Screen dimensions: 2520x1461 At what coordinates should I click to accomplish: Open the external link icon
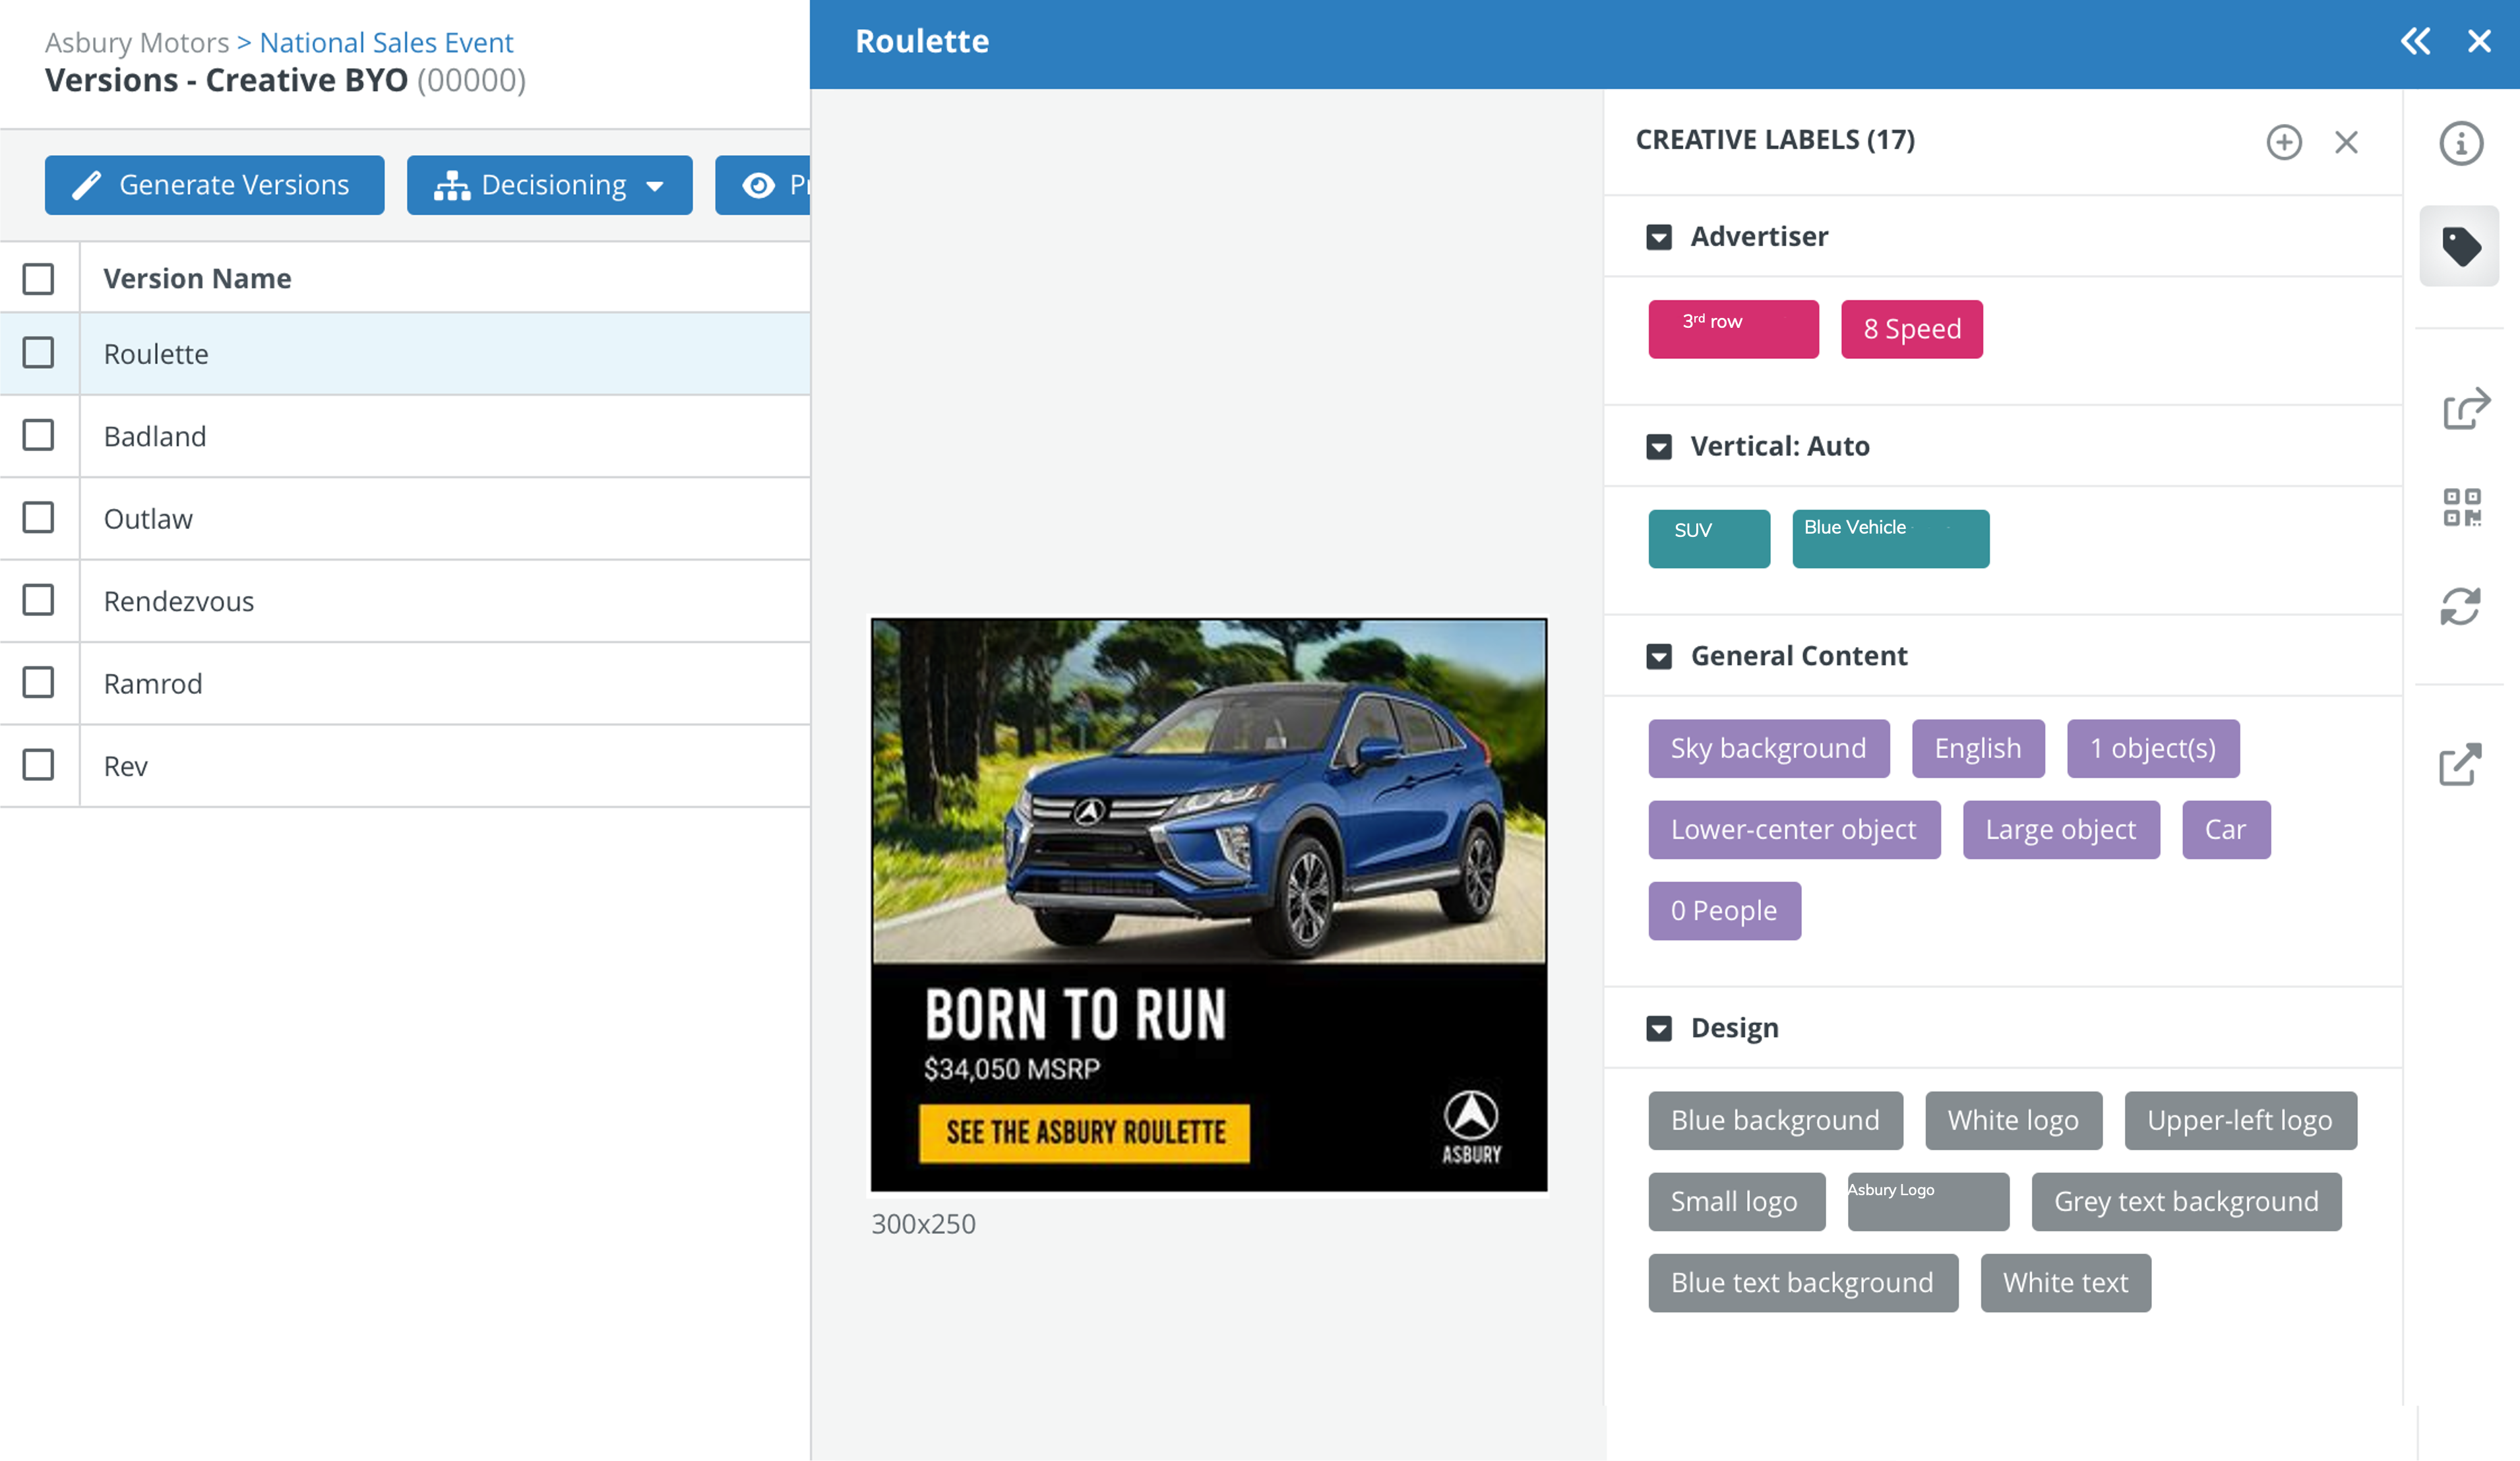2461,764
